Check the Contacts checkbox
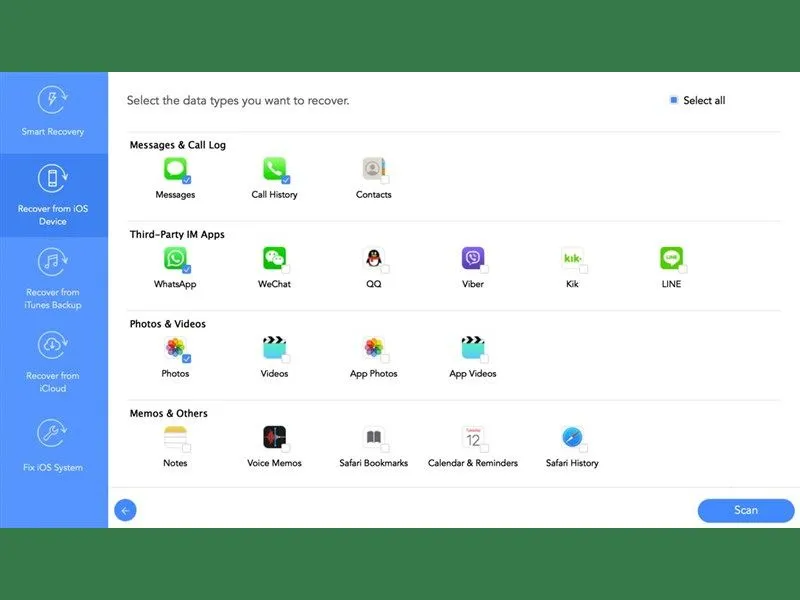 [x=385, y=180]
